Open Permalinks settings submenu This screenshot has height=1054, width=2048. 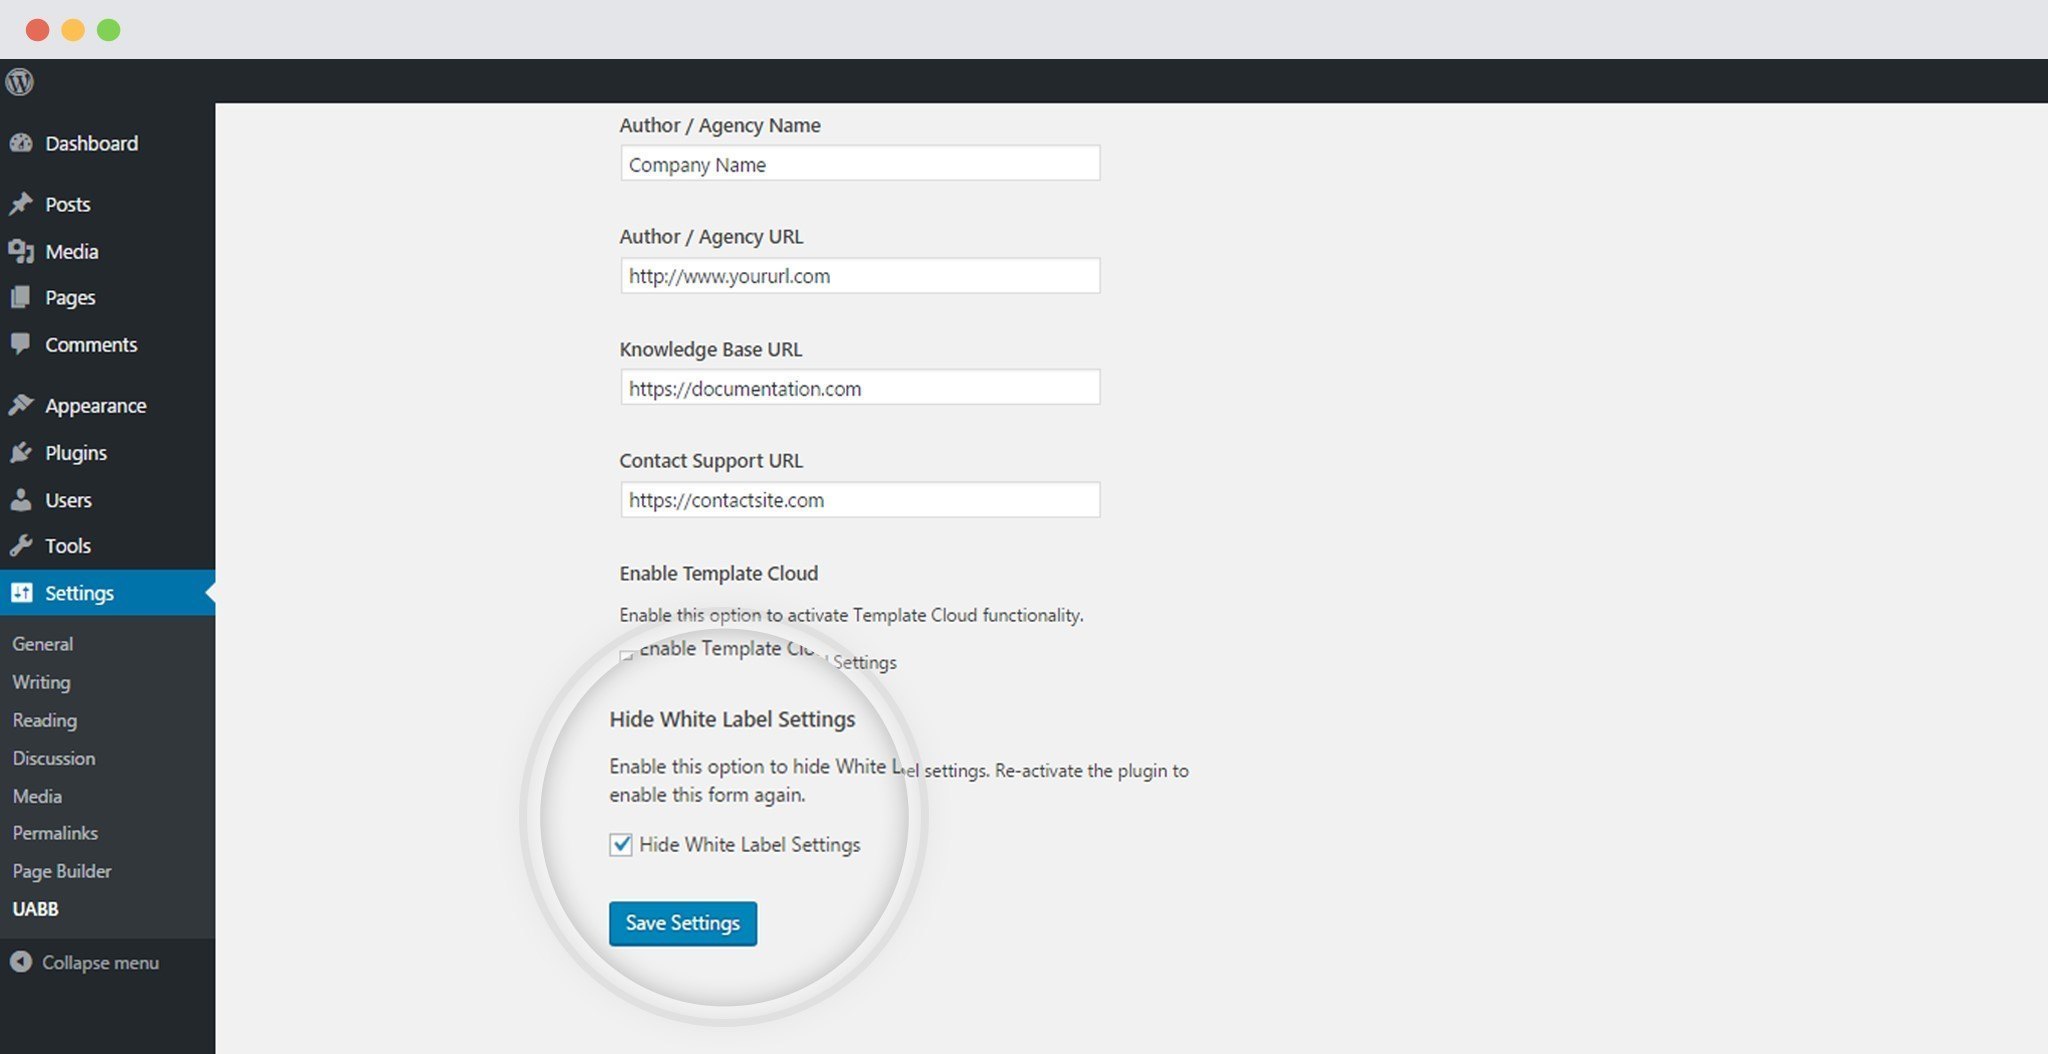click(x=55, y=833)
